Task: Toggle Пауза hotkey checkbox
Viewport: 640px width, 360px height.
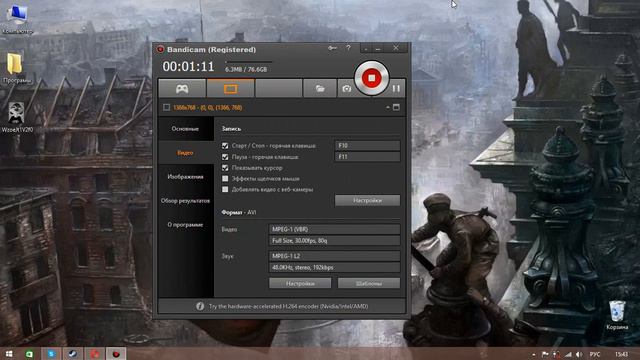Action: (x=225, y=157)
